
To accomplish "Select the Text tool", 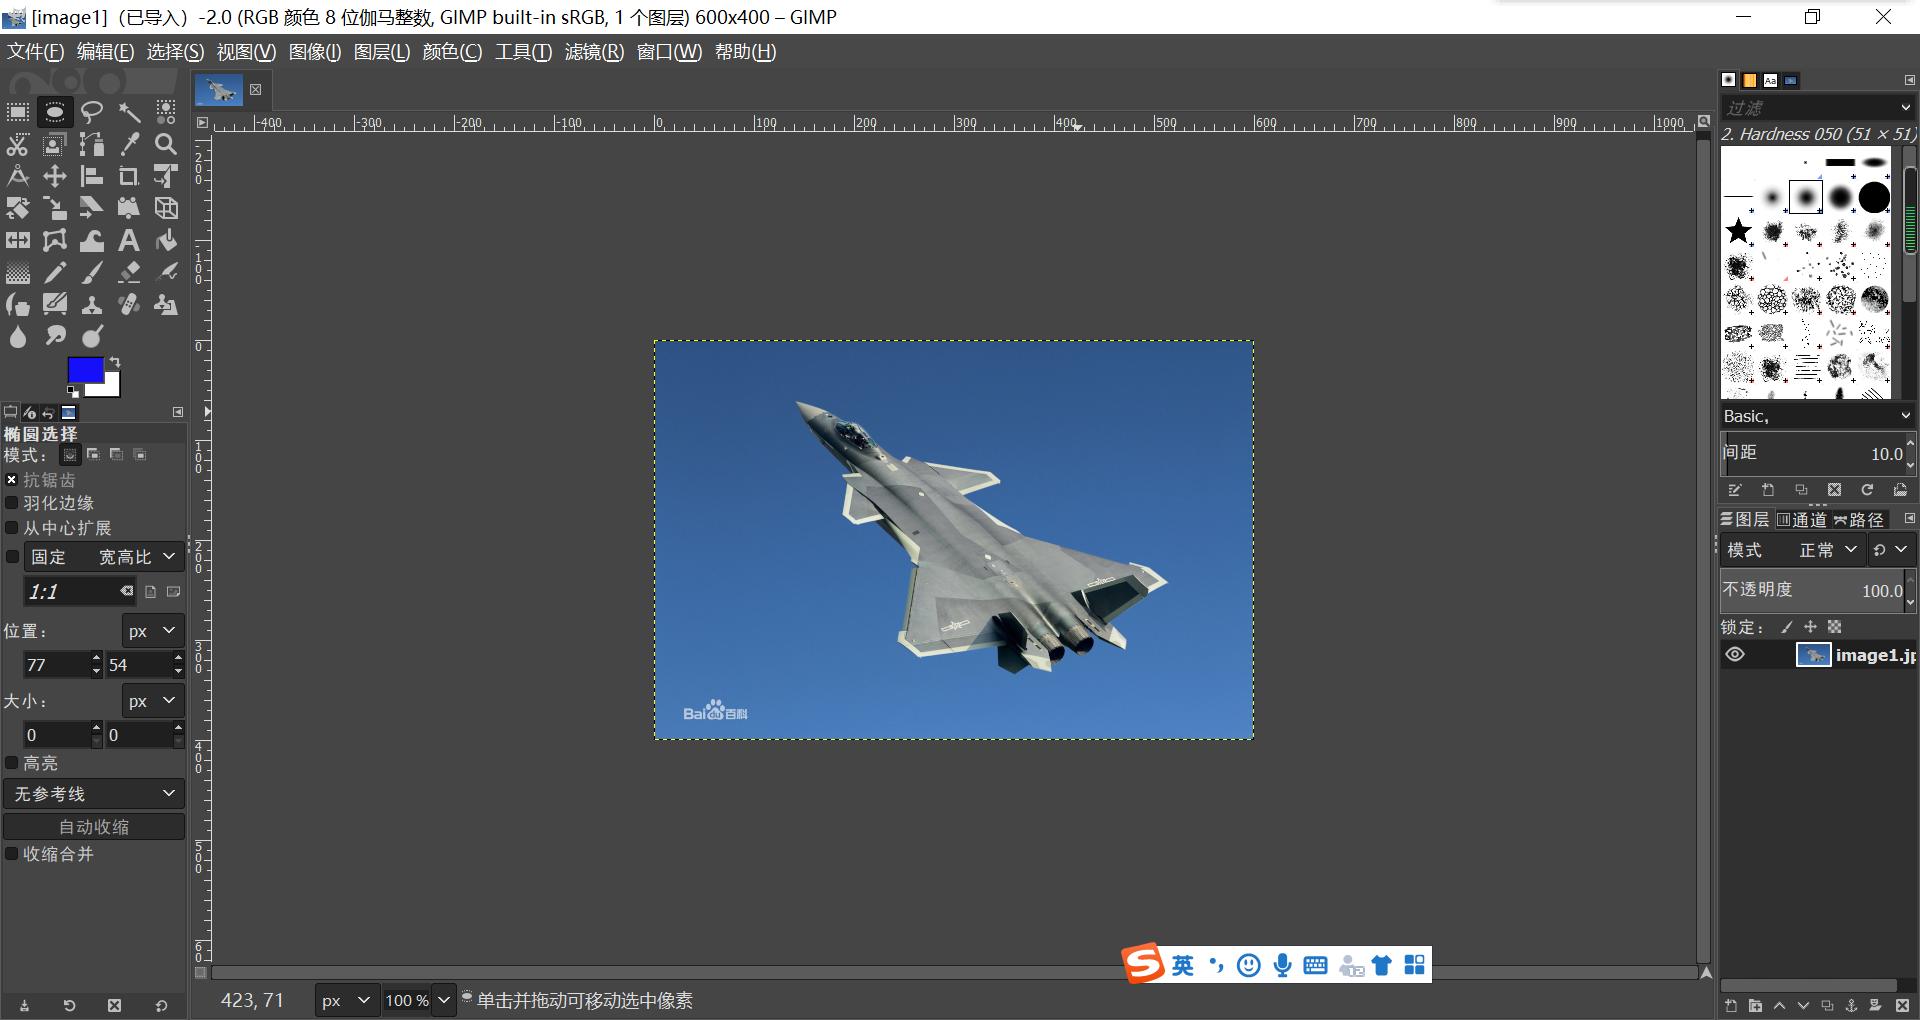I will click(x=129, y=240).
